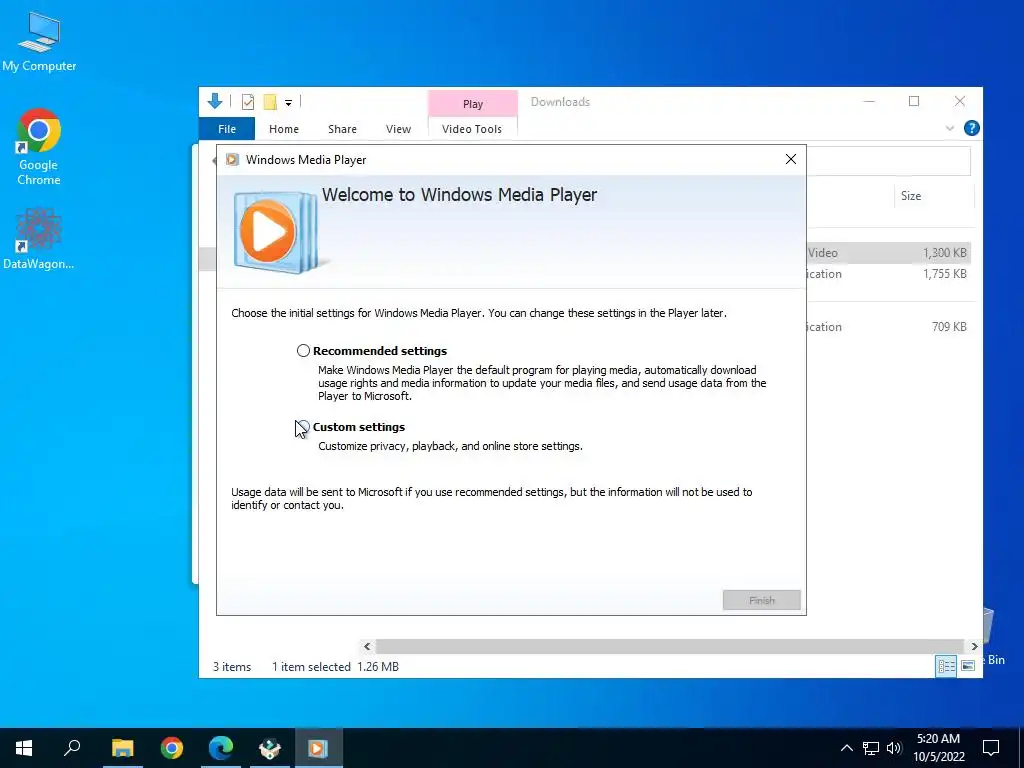The width and height of the screenshot is (1024, 768).
Task: Open the DataWagon desktop shortcut
Action: pyautogui.click(x=39, y=239)
